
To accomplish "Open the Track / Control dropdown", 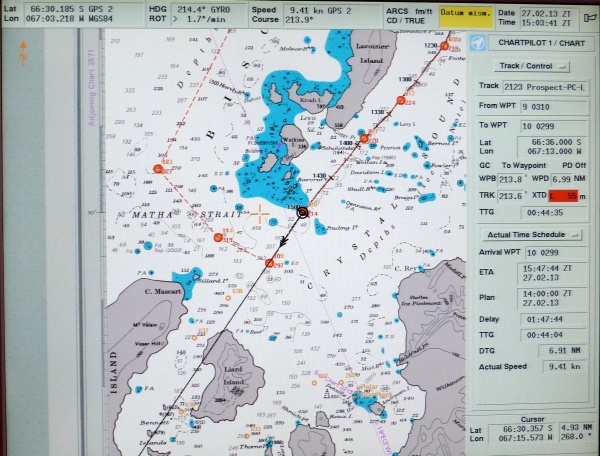I will click(532, 65).
